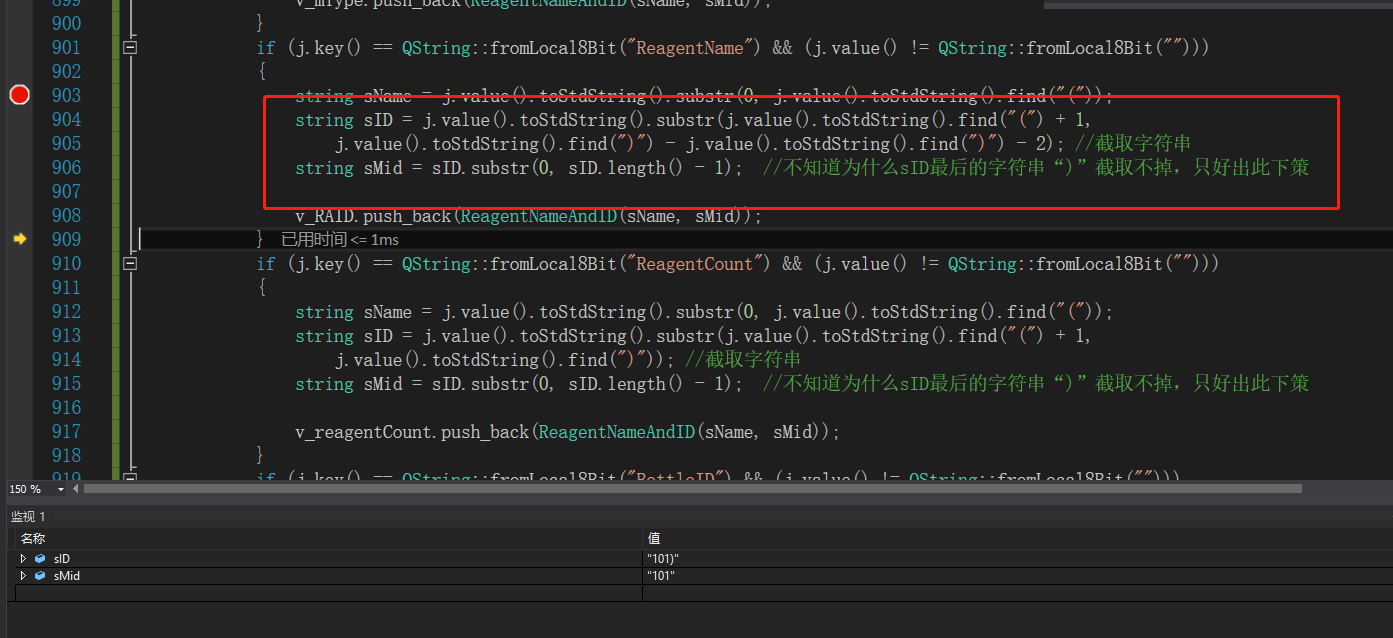Click the red breakpoint on line 903
Image resolution: width=1393 pixels, height=638 pixels.
click(x=19, y=95)
